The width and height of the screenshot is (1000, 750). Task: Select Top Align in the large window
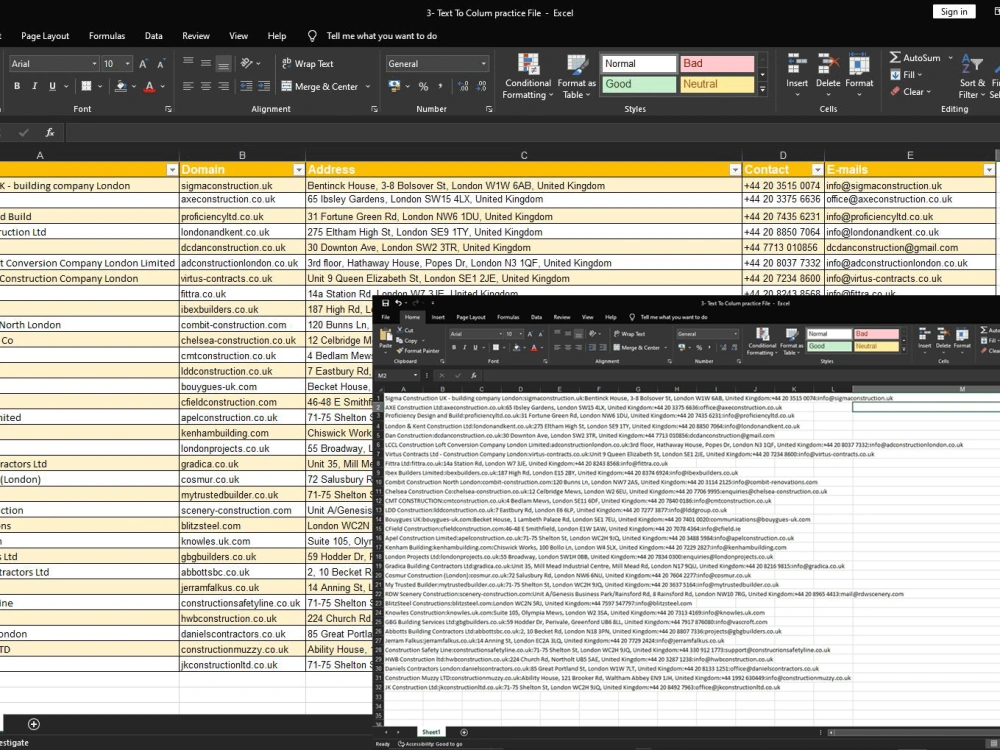(x=188, y=63)
